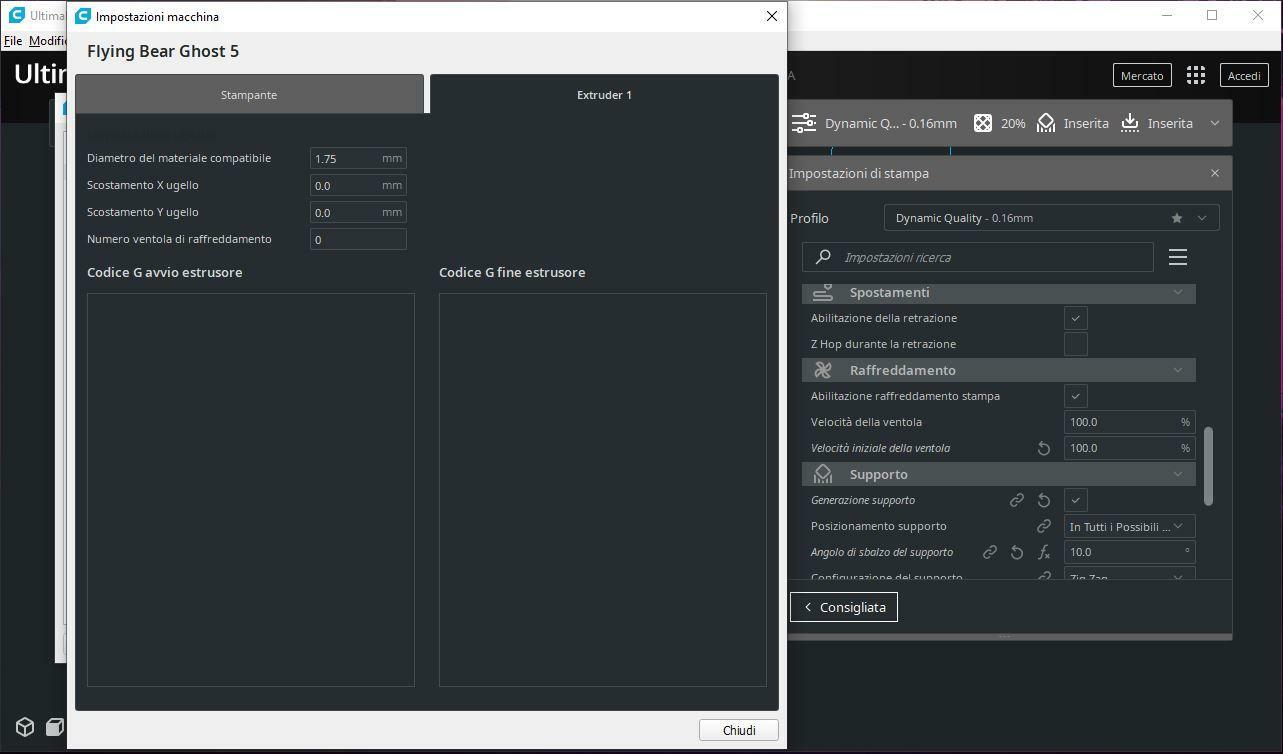Click the adhesion Inserita icon
The width and height of the screenshot is (1283, 754).
click(1130, 123)
